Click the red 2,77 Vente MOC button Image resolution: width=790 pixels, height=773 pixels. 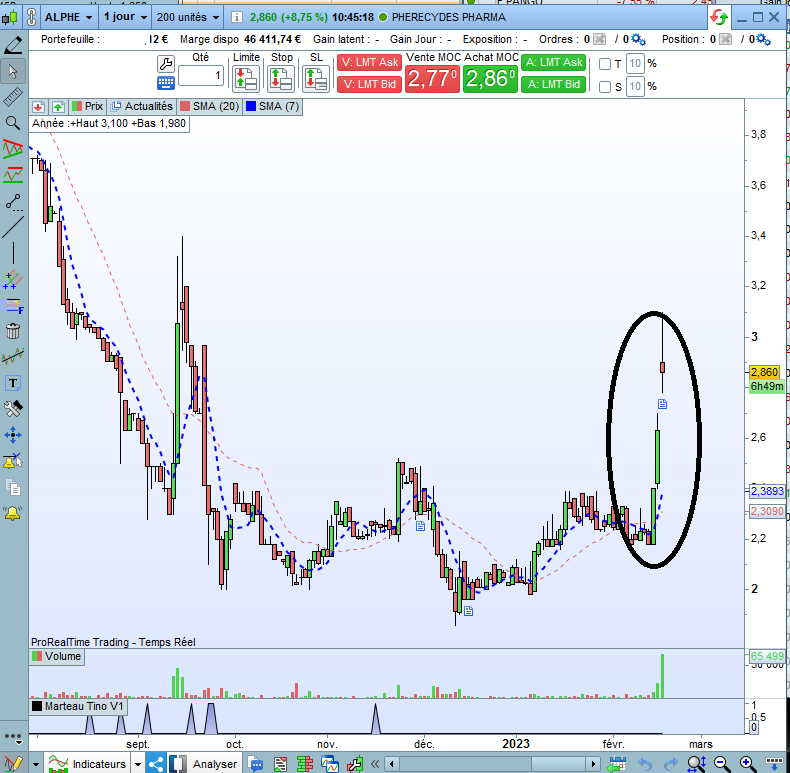[x=432, y=79]
